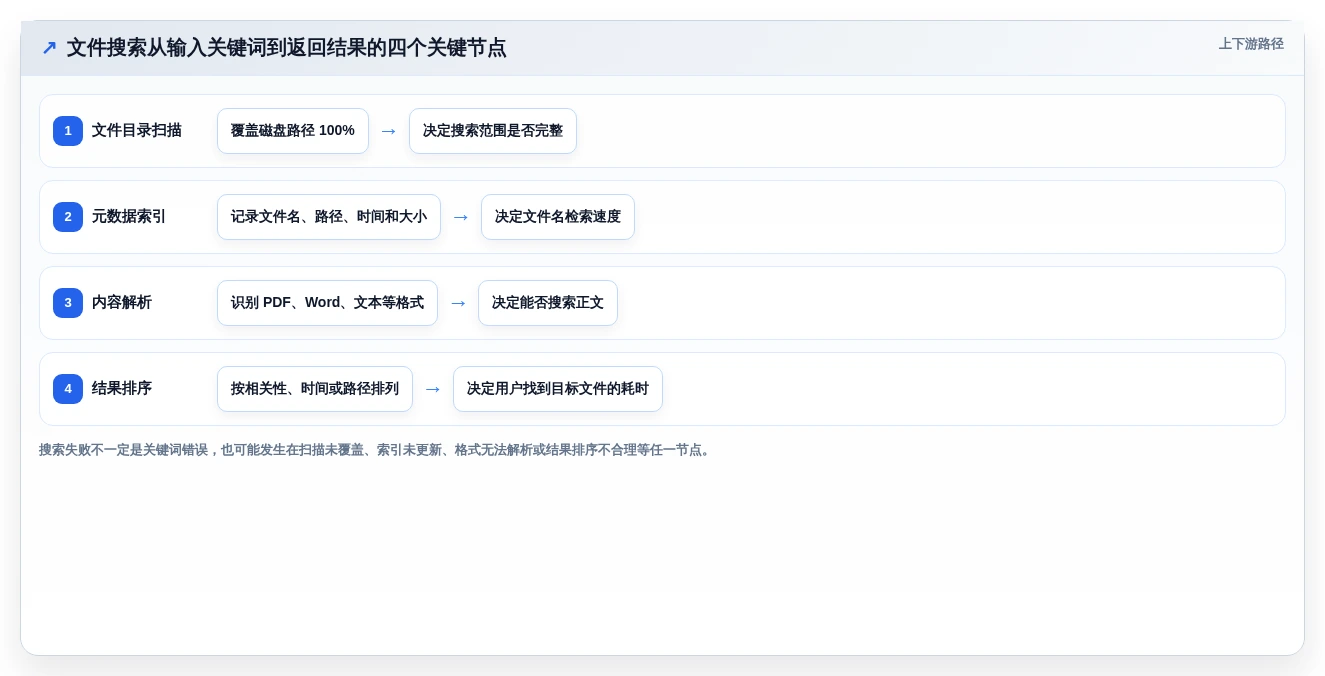Click the arrow after 记录文件名、路径、时间和大小
This screenshot has height=676, width=1325.
click(461, 217)
